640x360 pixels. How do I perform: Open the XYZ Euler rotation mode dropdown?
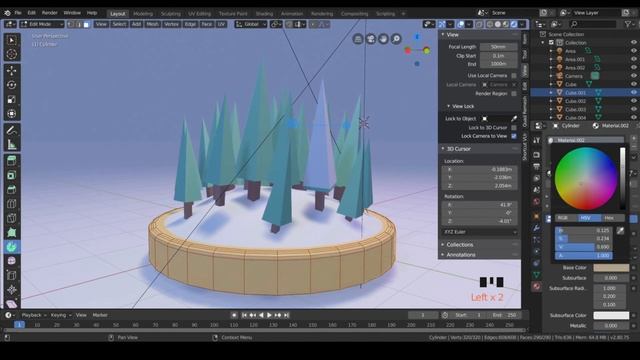click(480, 232)
